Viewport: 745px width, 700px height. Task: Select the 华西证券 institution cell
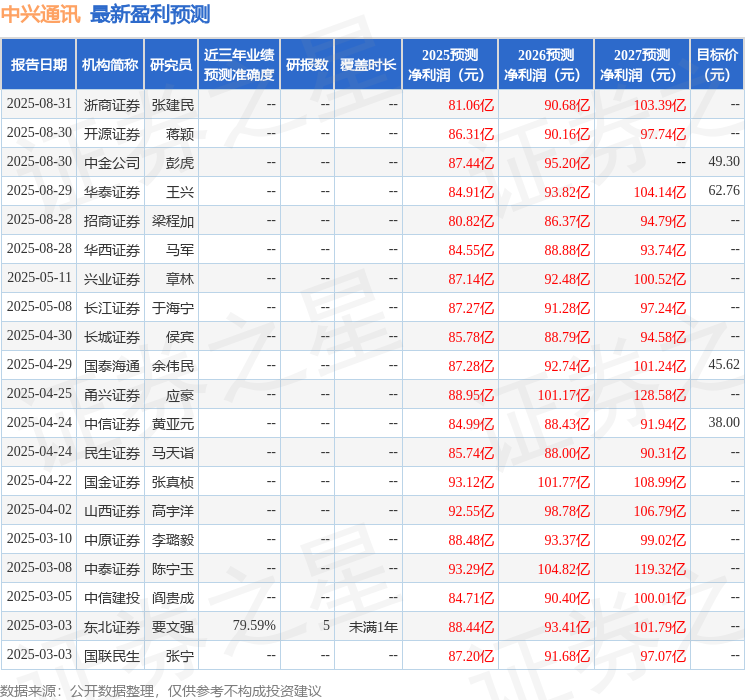pos(112,250)
